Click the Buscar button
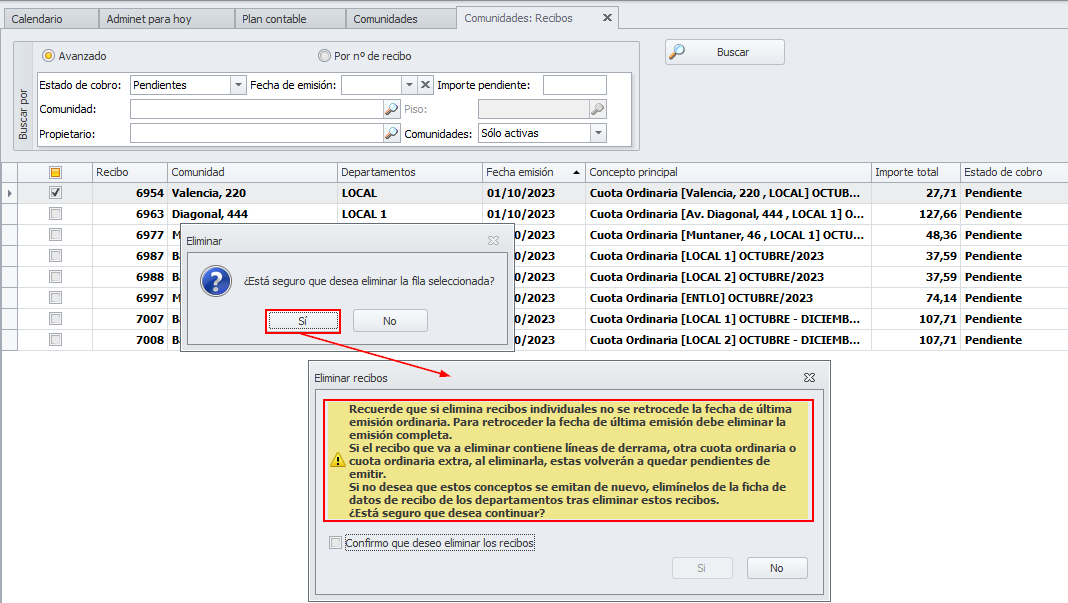The height and width of the screenshot is (603, 1068). pos(725,52)
